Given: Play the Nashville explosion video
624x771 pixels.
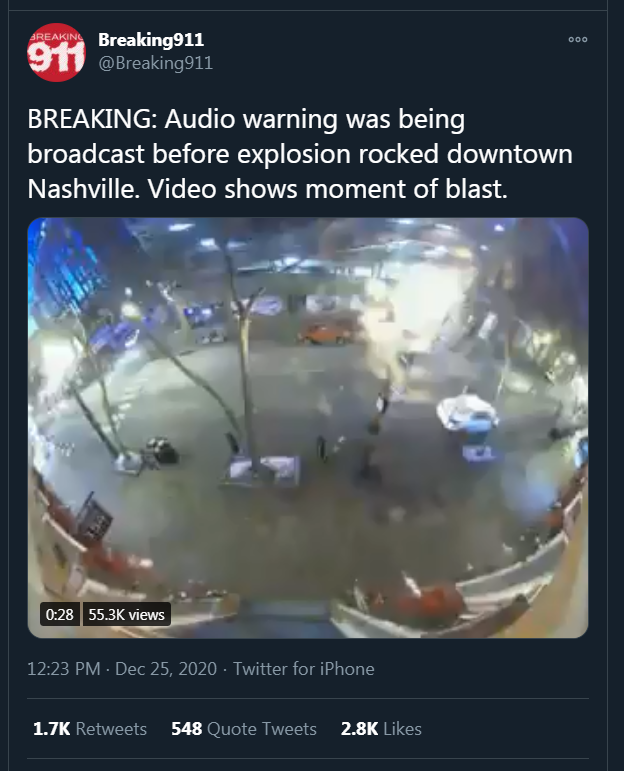Looking at the screenshot, I should point(308,428).
